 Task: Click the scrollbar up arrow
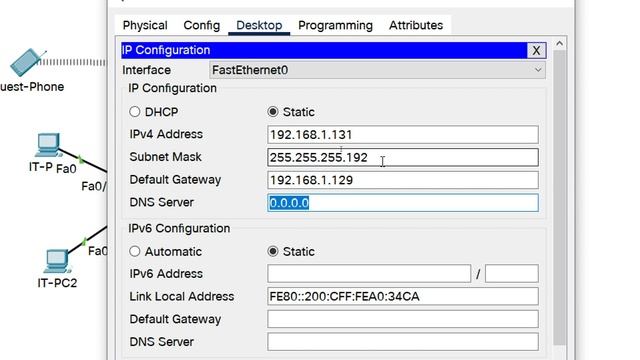click(x=560, y=43)
